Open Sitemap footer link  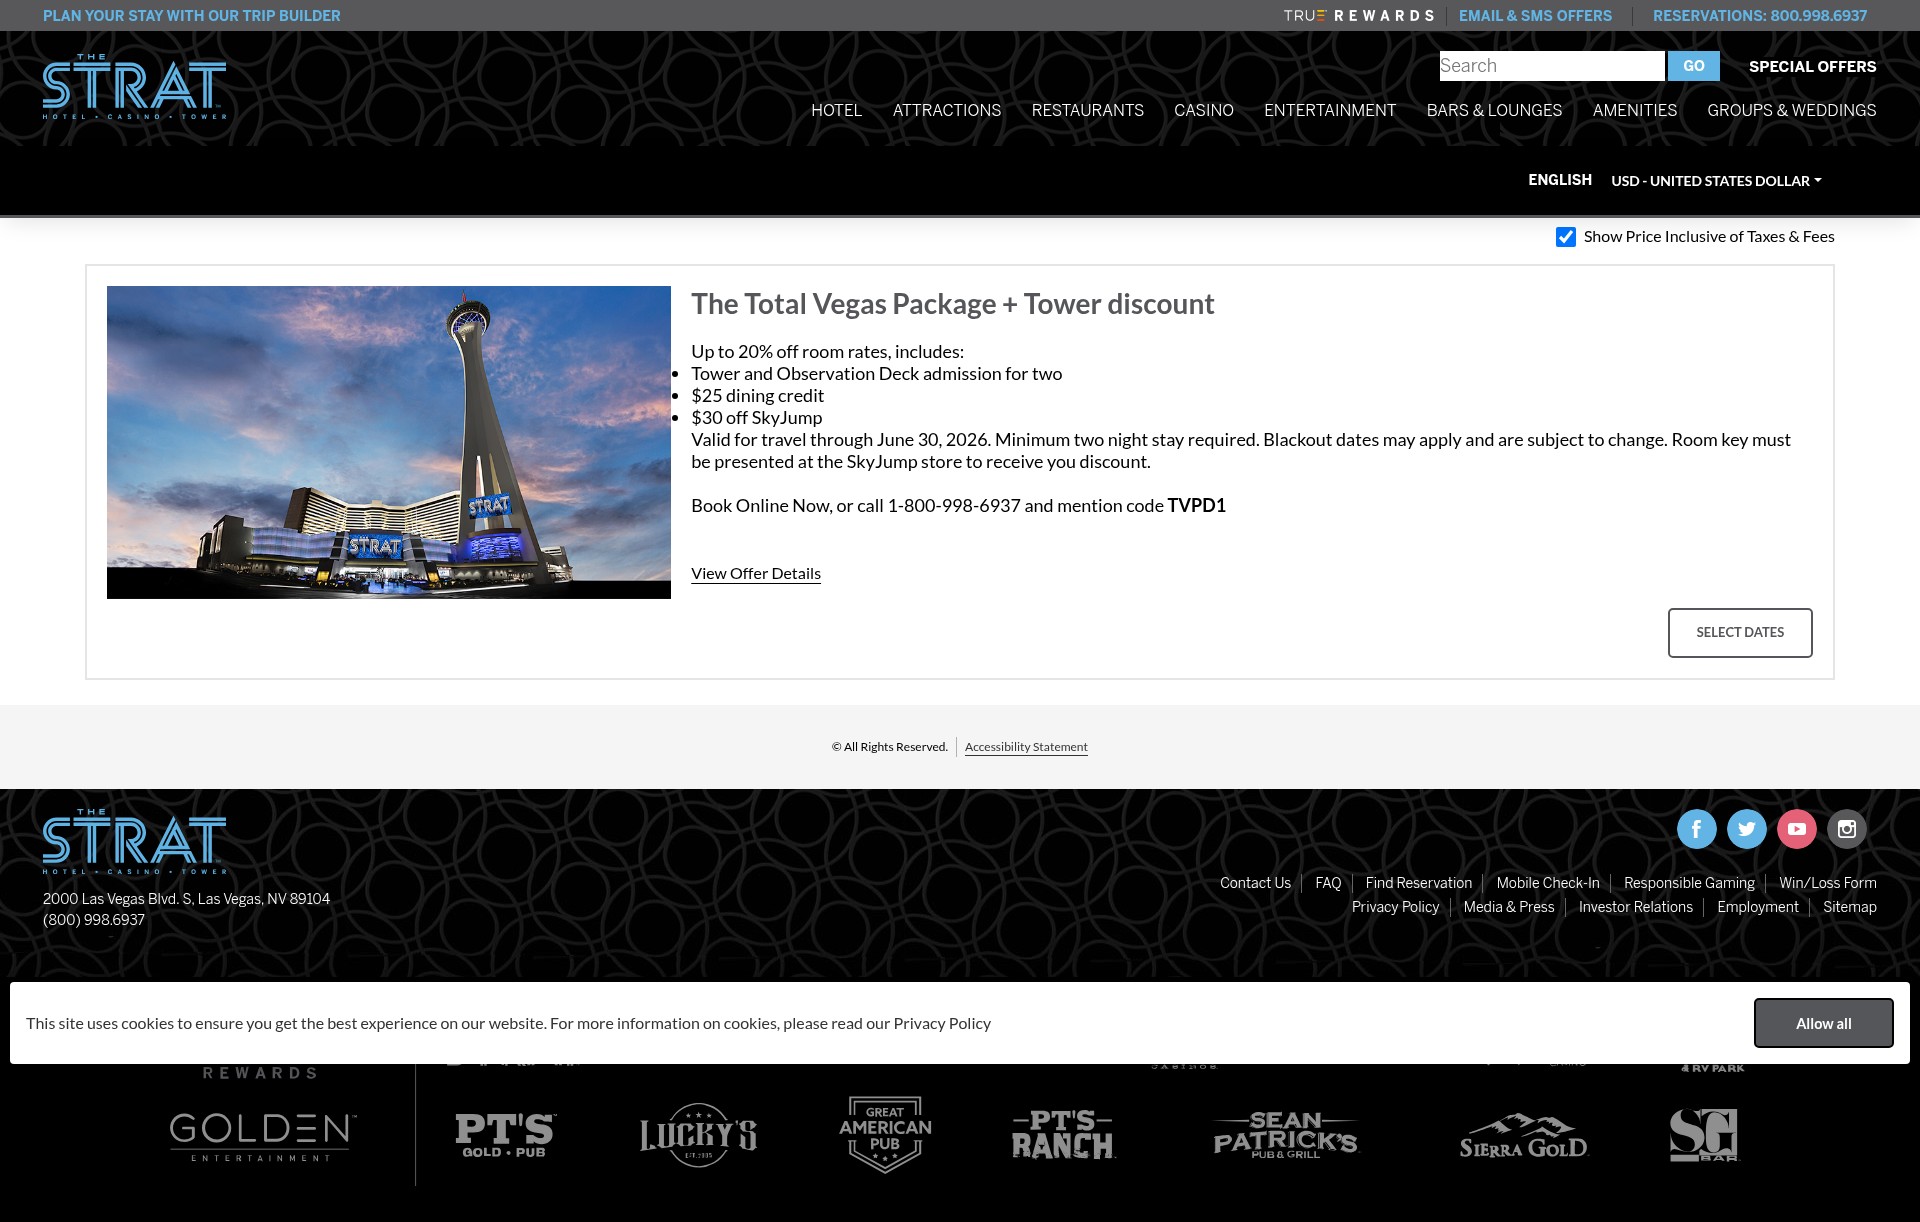click(x=1849, y=907)
